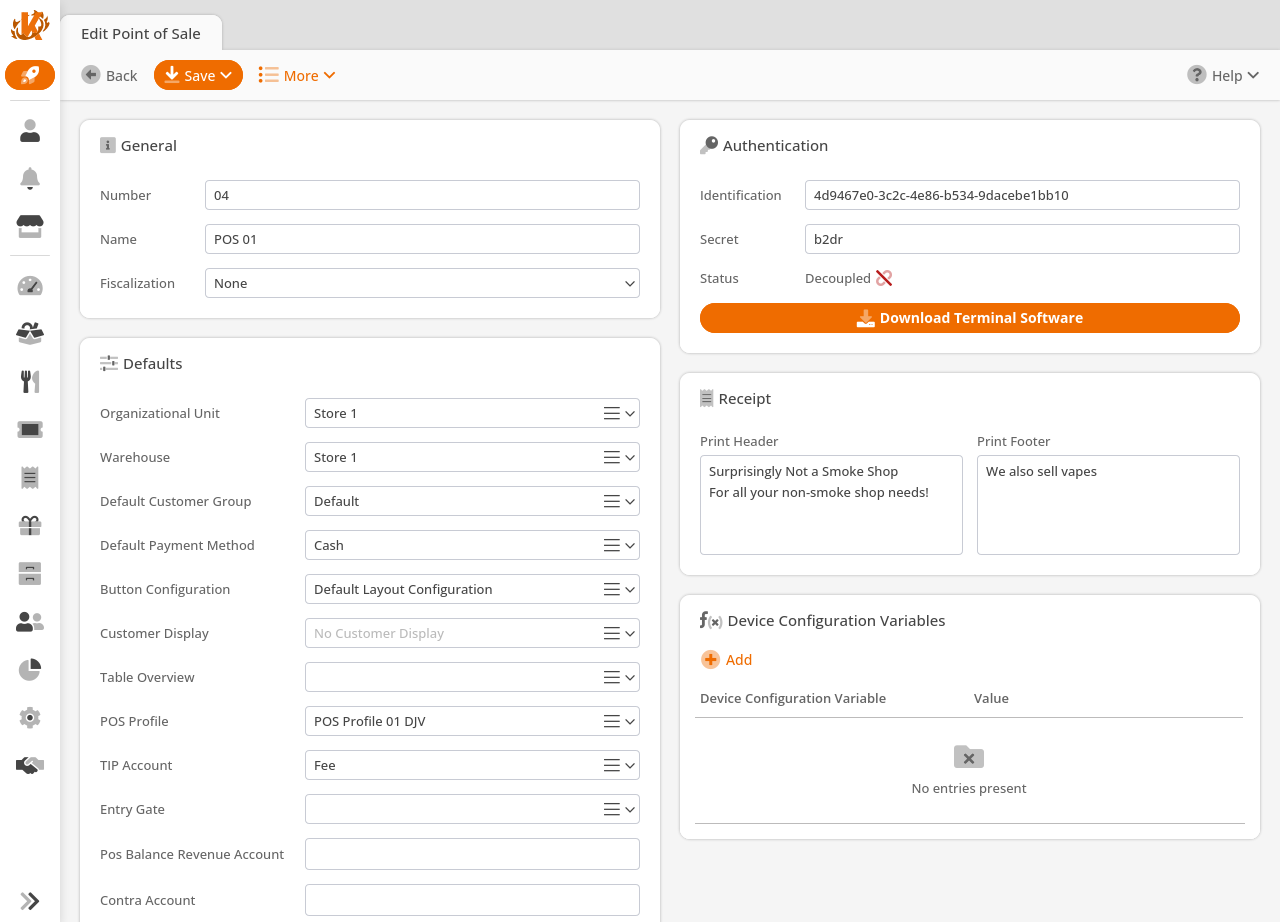Expand the sidebar with double-chevron icon
This screenshot has width=1280, height=922.
[x=30, y=901]
